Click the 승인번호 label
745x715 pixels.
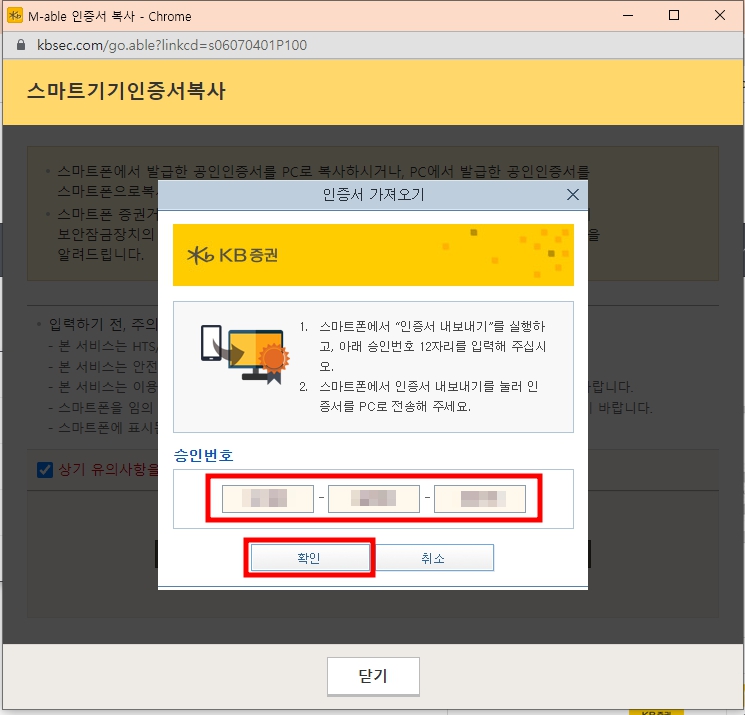tap(203, 455)
